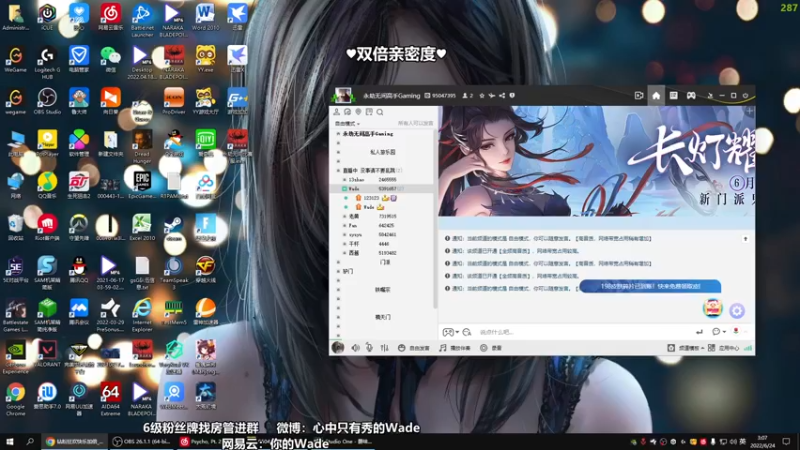Switch to Chrome taskbar item
This screenshot has width=800, height=450.
74,441
